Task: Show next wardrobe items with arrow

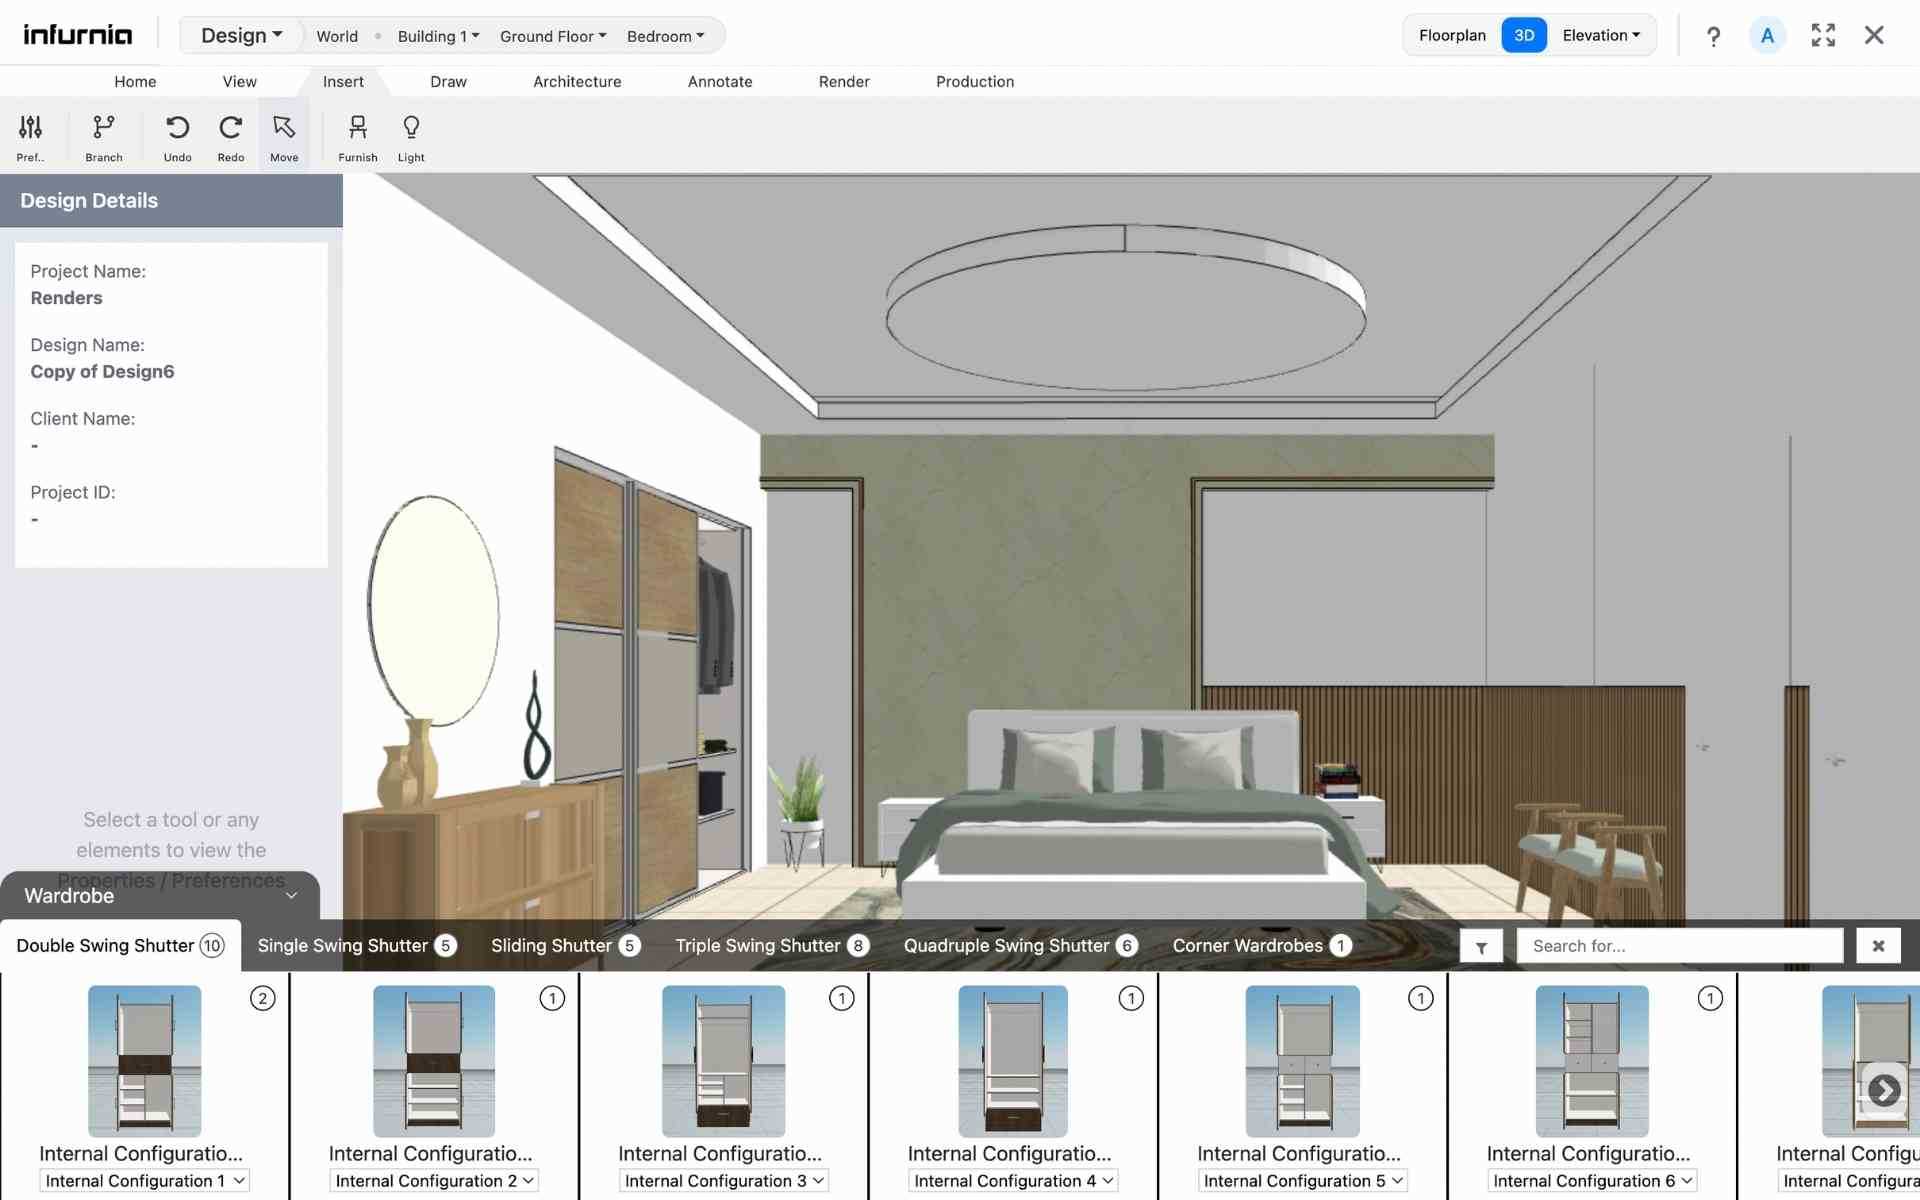Action: coord(1884,1090)
